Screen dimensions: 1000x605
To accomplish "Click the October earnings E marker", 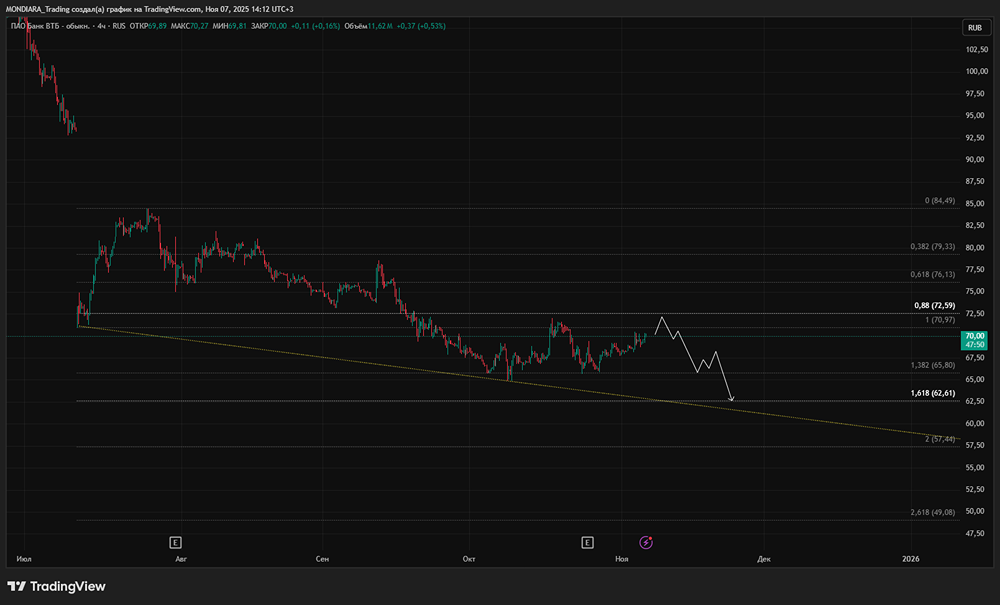I will (588, 542).
